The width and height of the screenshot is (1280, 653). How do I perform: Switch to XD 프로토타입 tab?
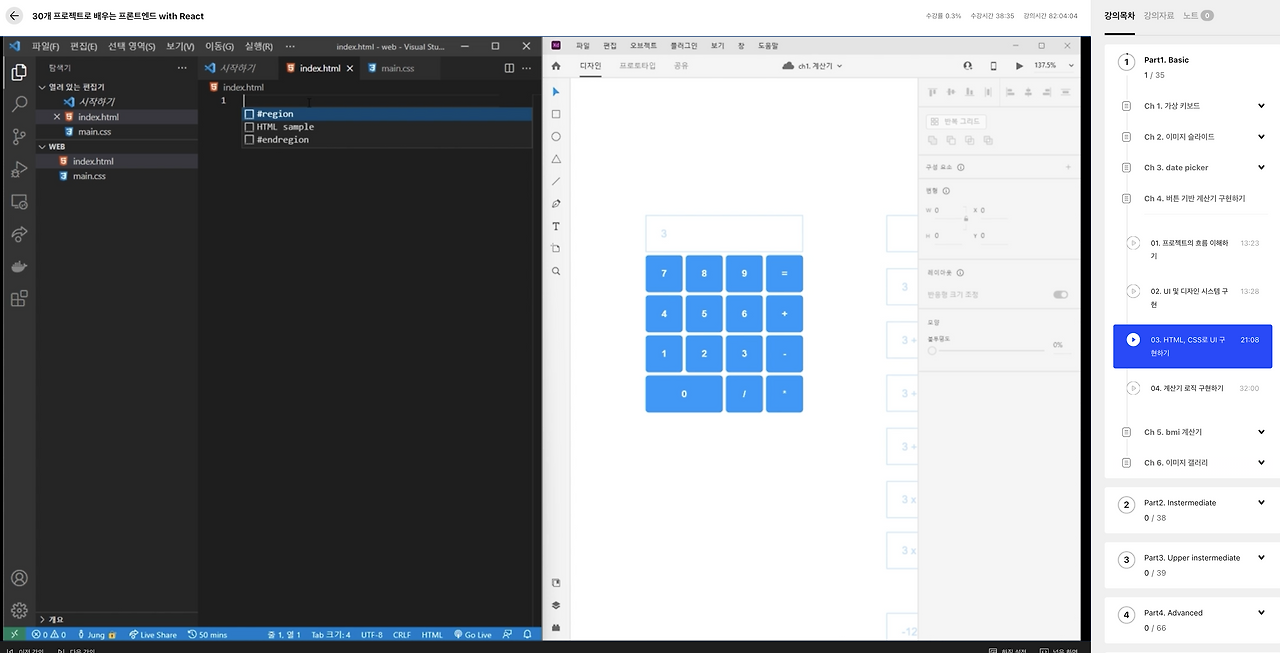pyautogui.click(x=637, y=66)
